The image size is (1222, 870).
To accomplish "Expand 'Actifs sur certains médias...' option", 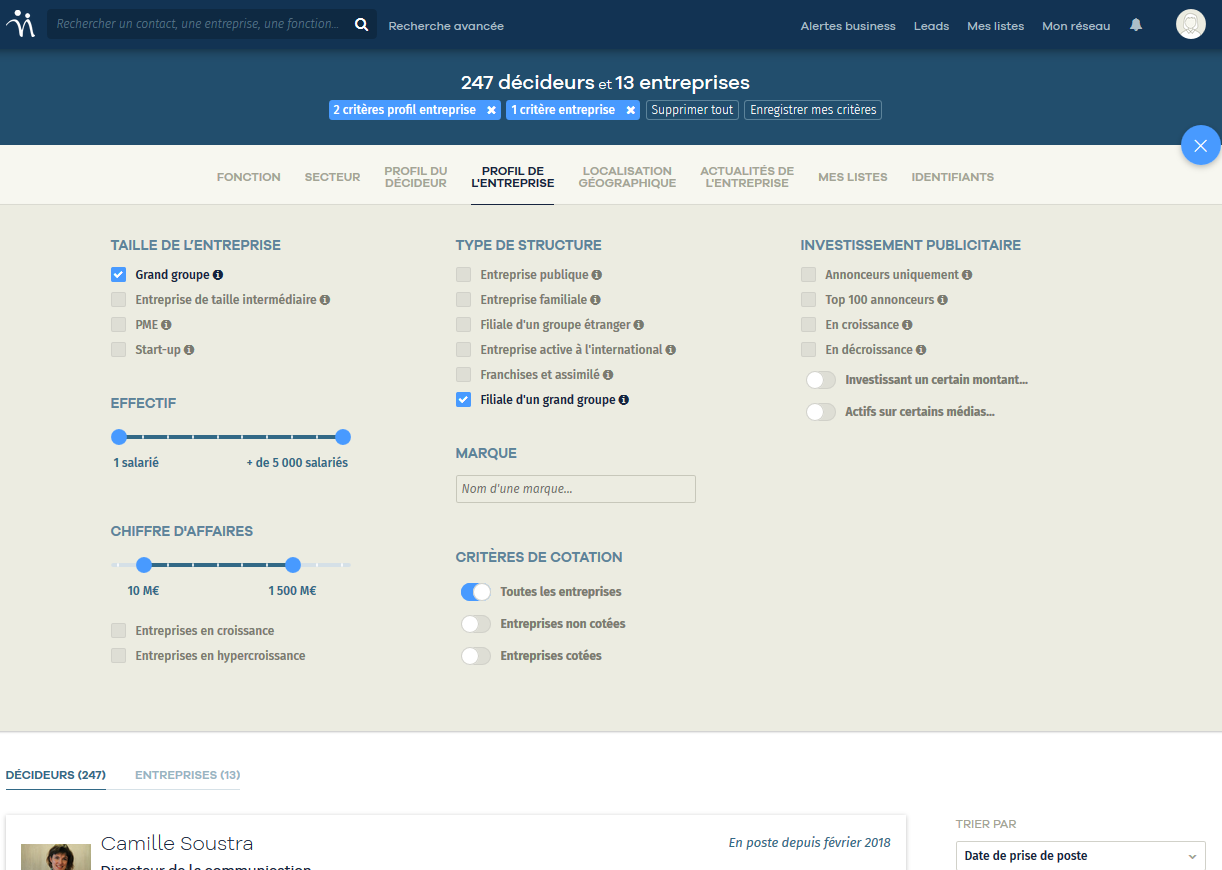I will pyautogui.click(x=821, y=411).
